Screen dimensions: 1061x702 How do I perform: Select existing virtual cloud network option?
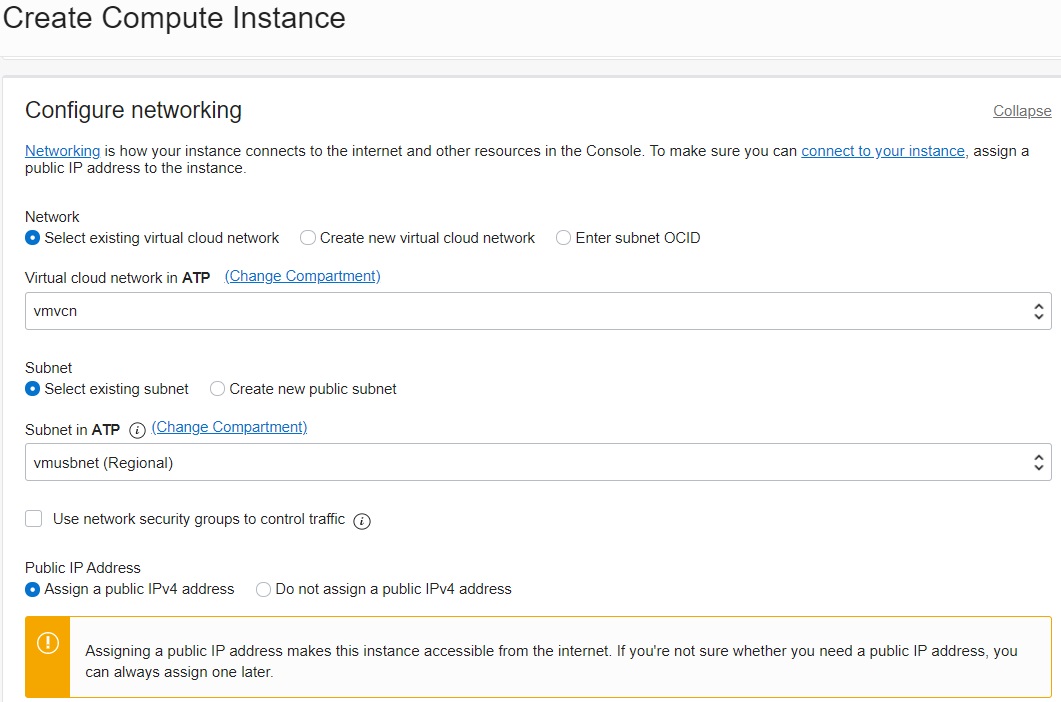click(x=32, y=238)
